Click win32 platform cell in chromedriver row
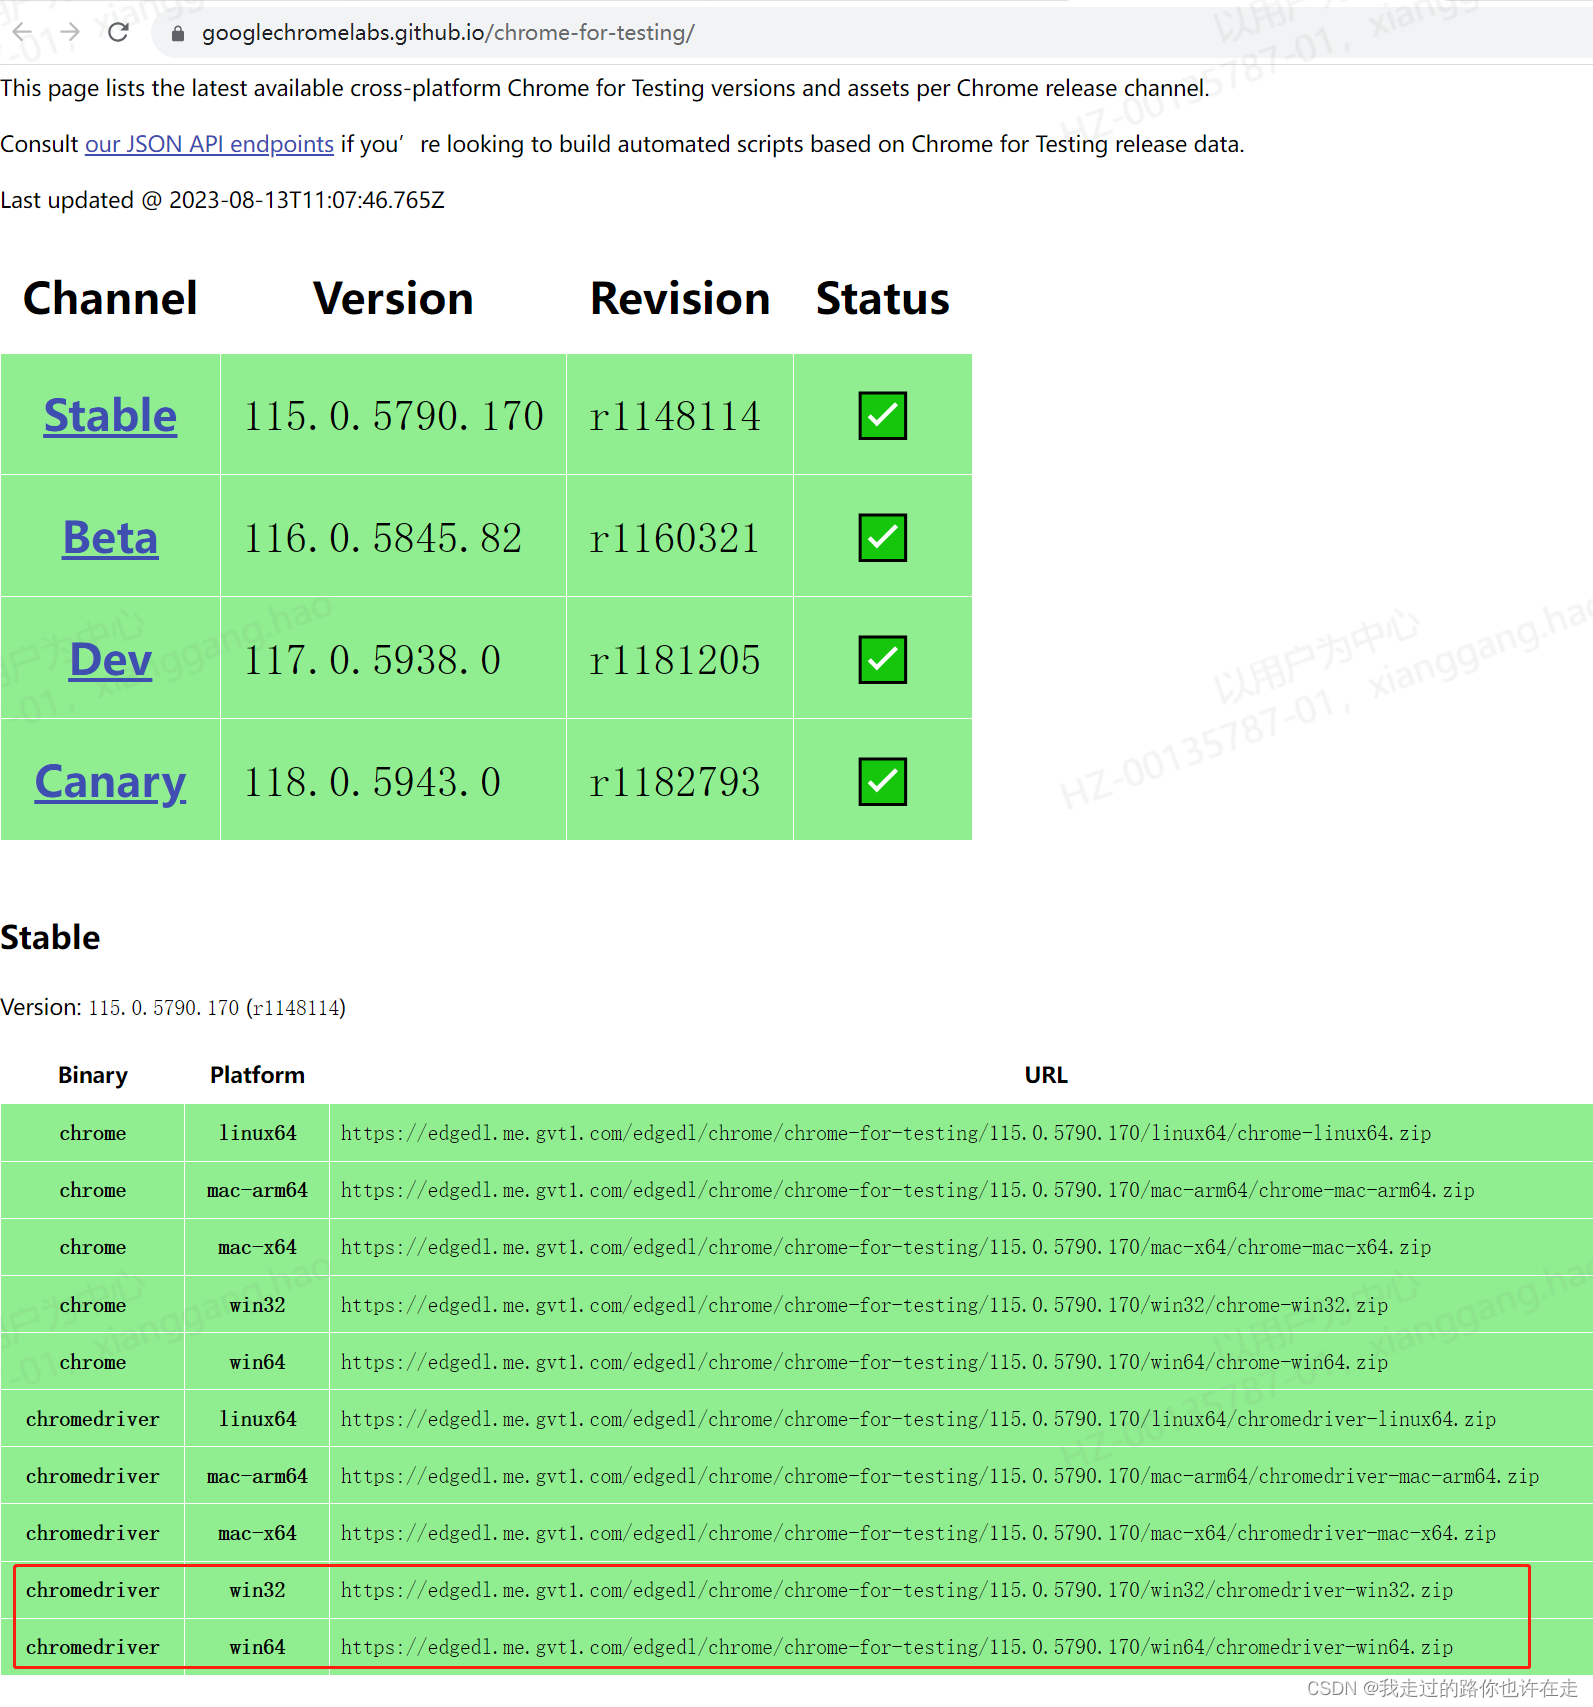The width and height of the screenshot is (1593, 1707). 257,1590
